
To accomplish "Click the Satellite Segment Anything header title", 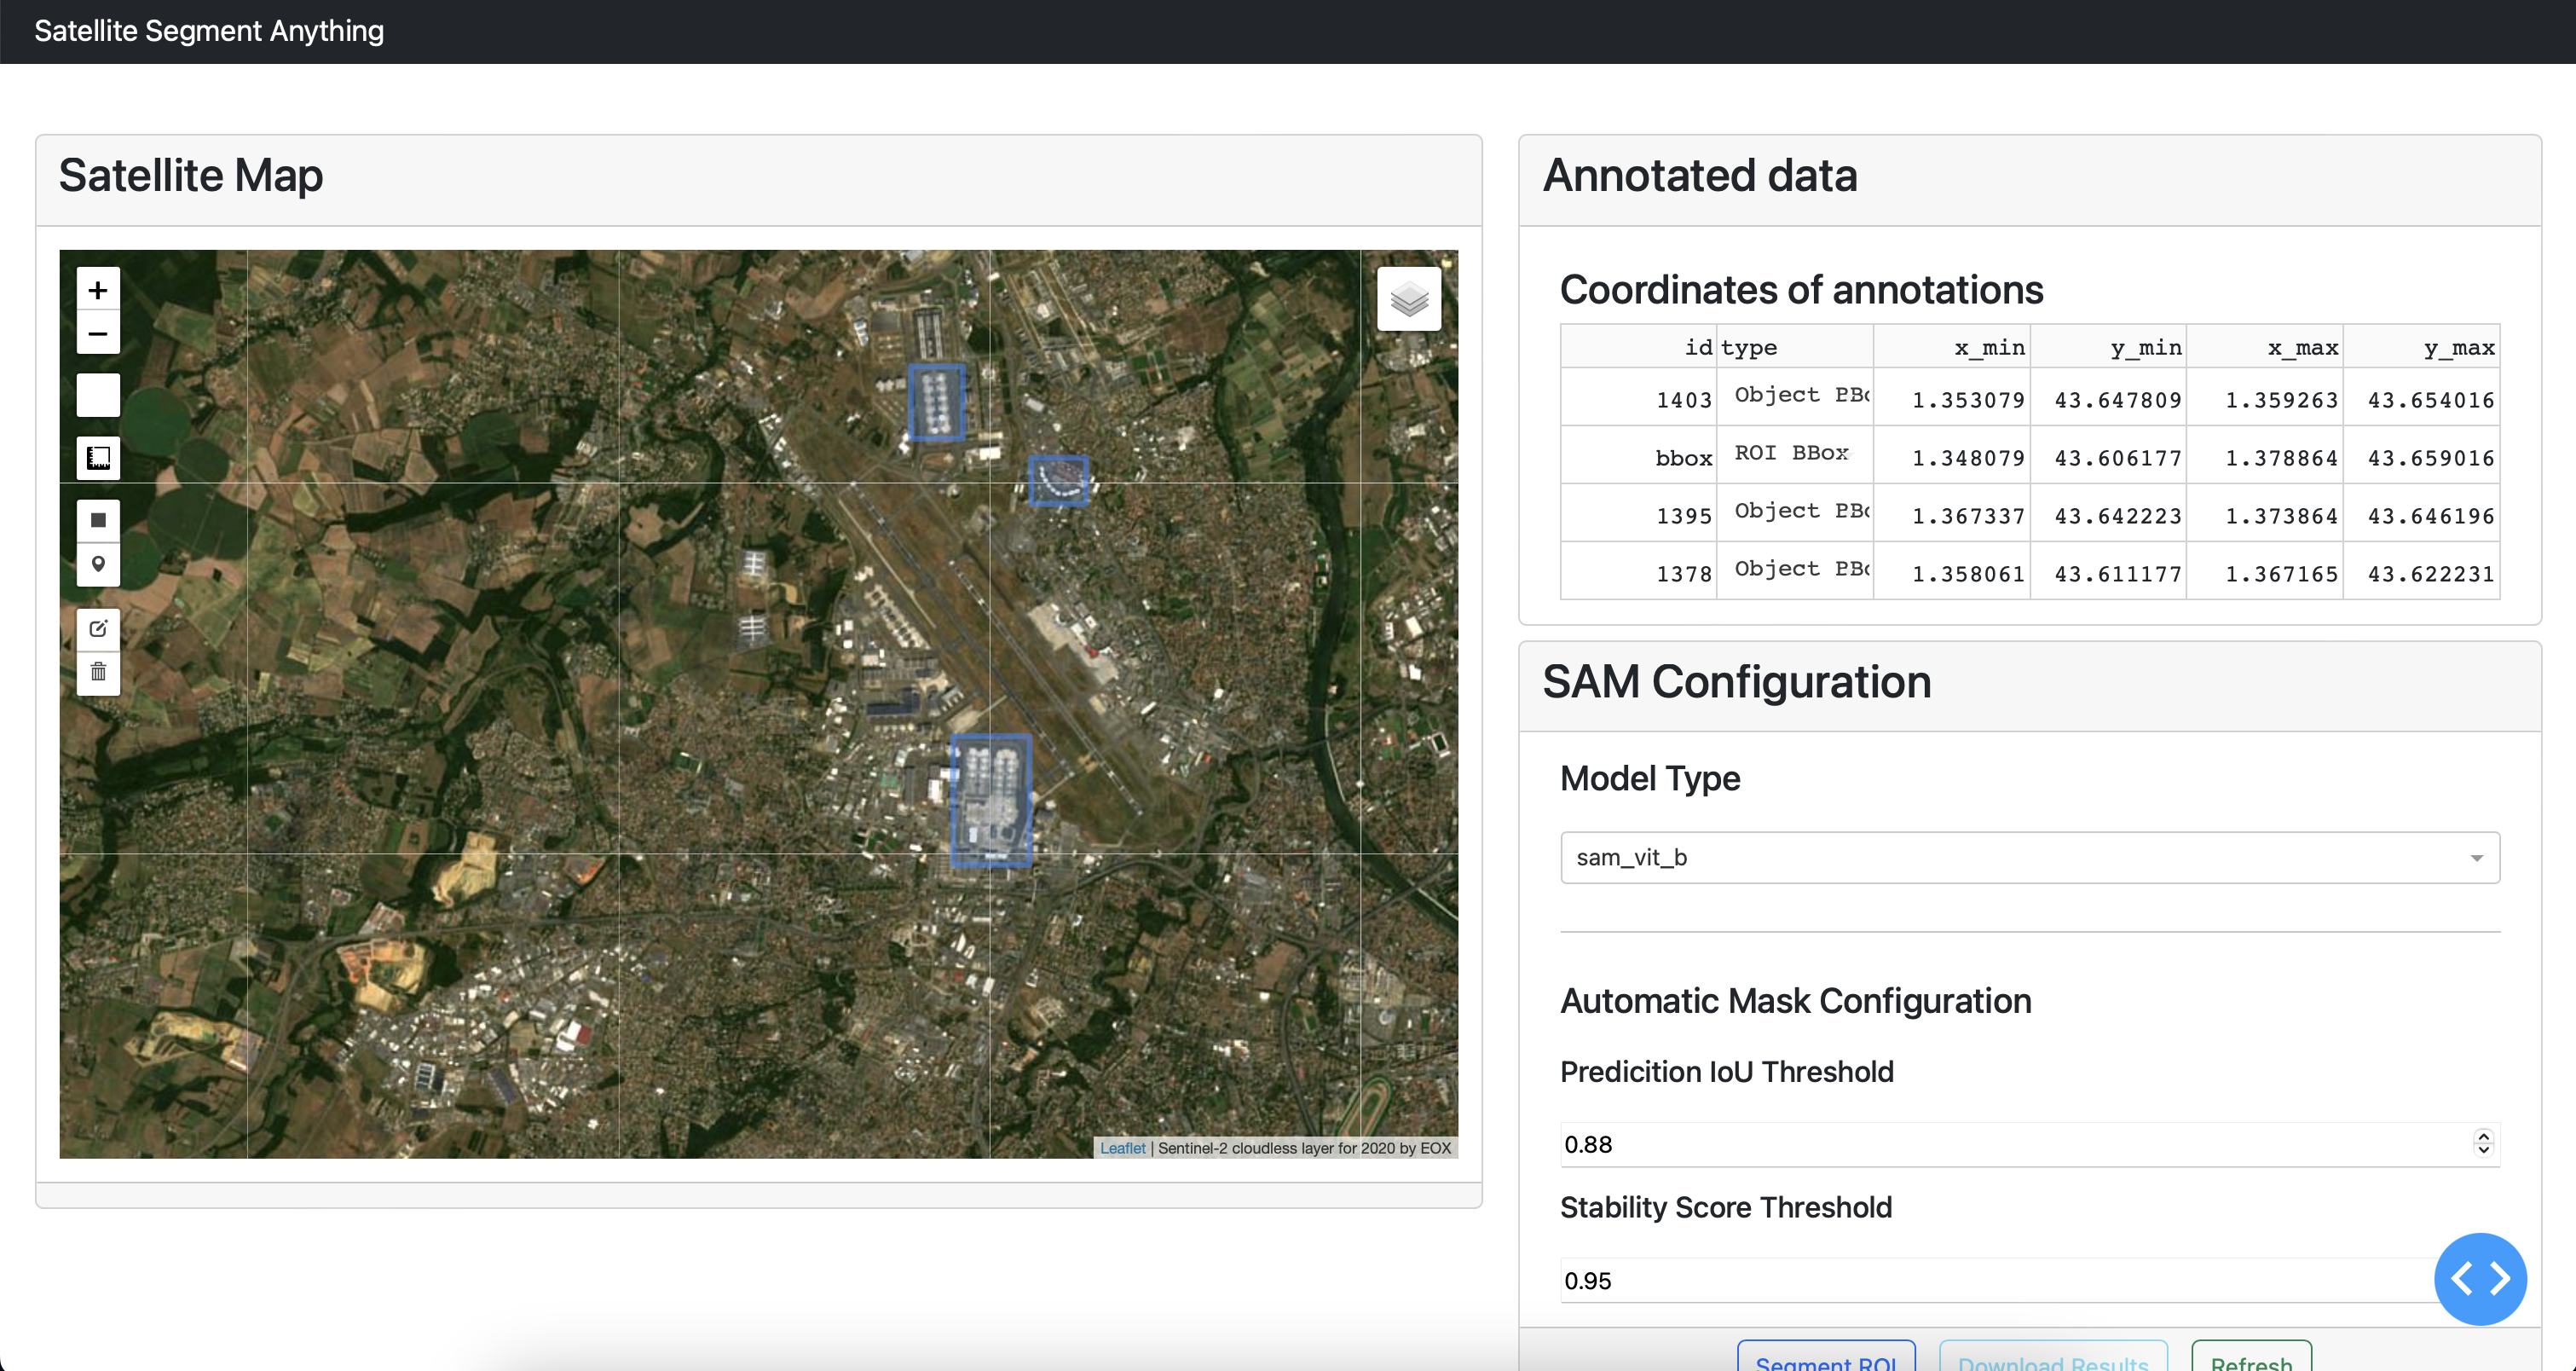I will click(x=209, y=31).
